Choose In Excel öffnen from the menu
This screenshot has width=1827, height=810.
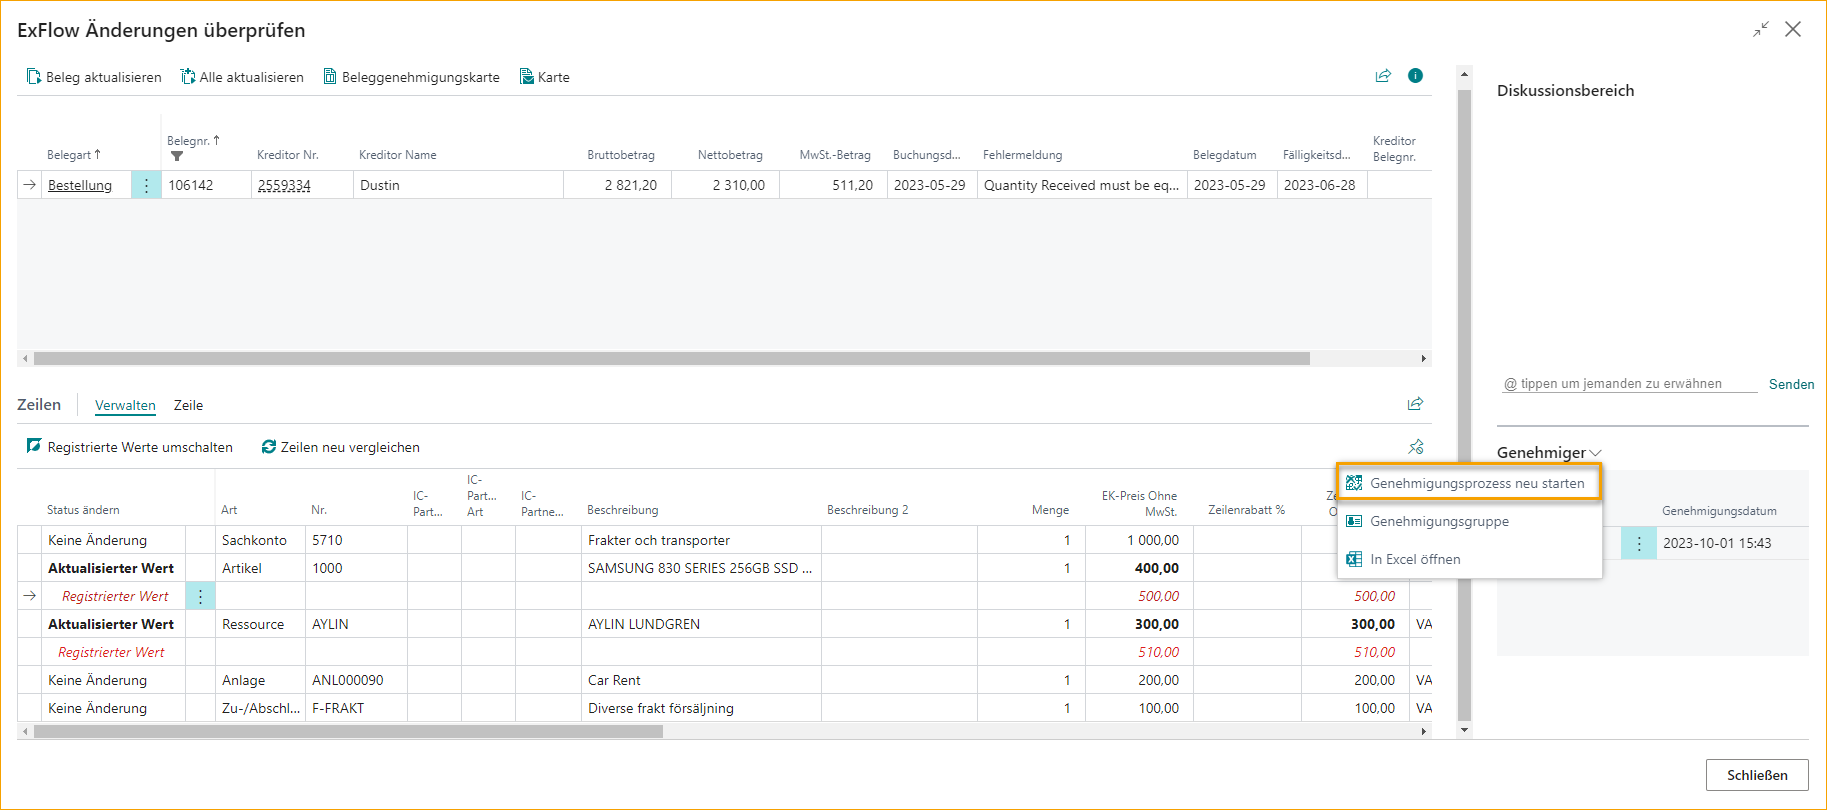[x=1414, y=559]
